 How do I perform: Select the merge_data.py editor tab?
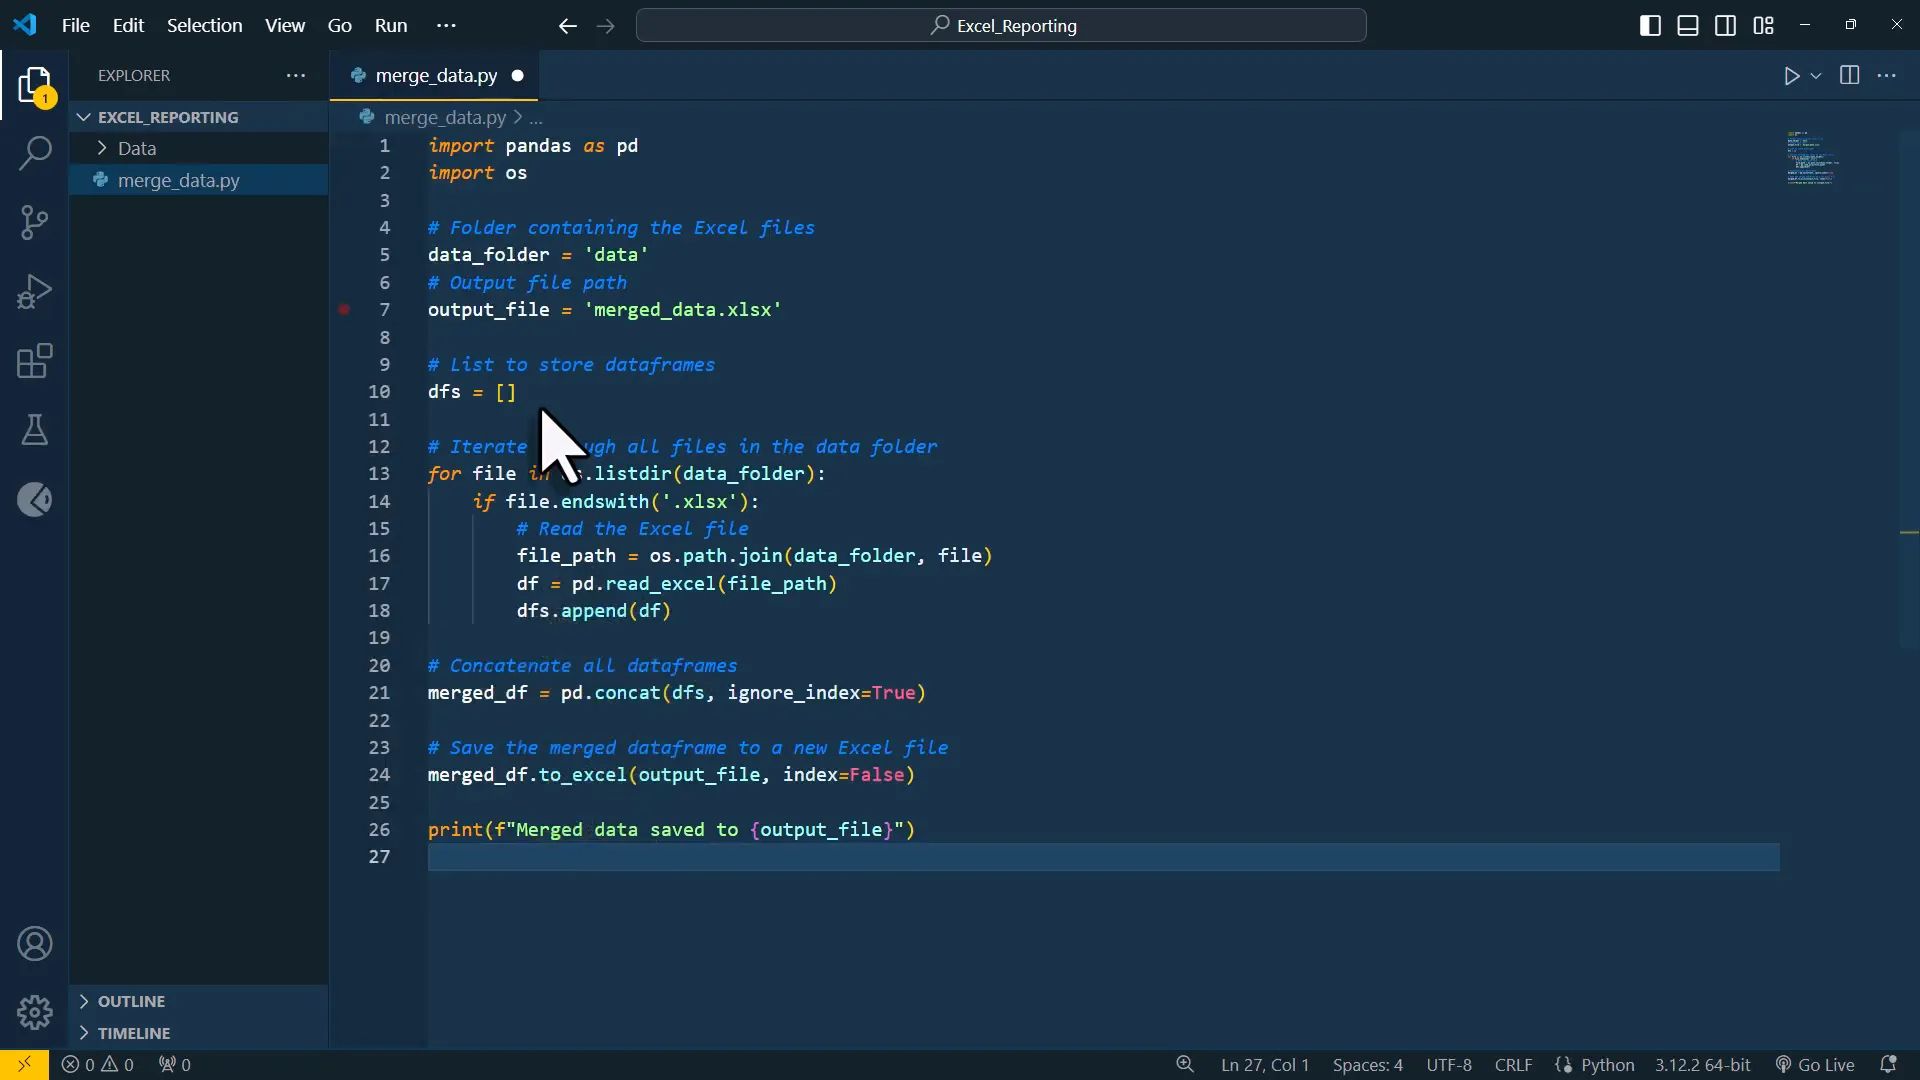coord(436,76)
